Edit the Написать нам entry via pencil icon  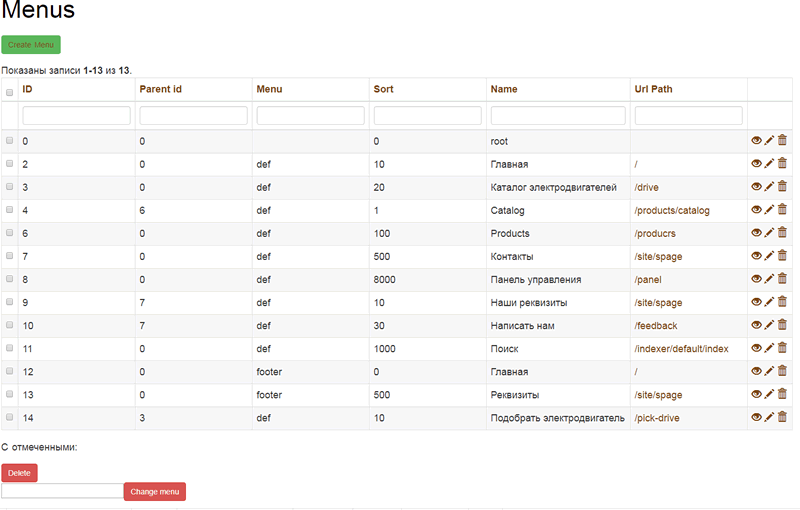(x=769, y=325)
